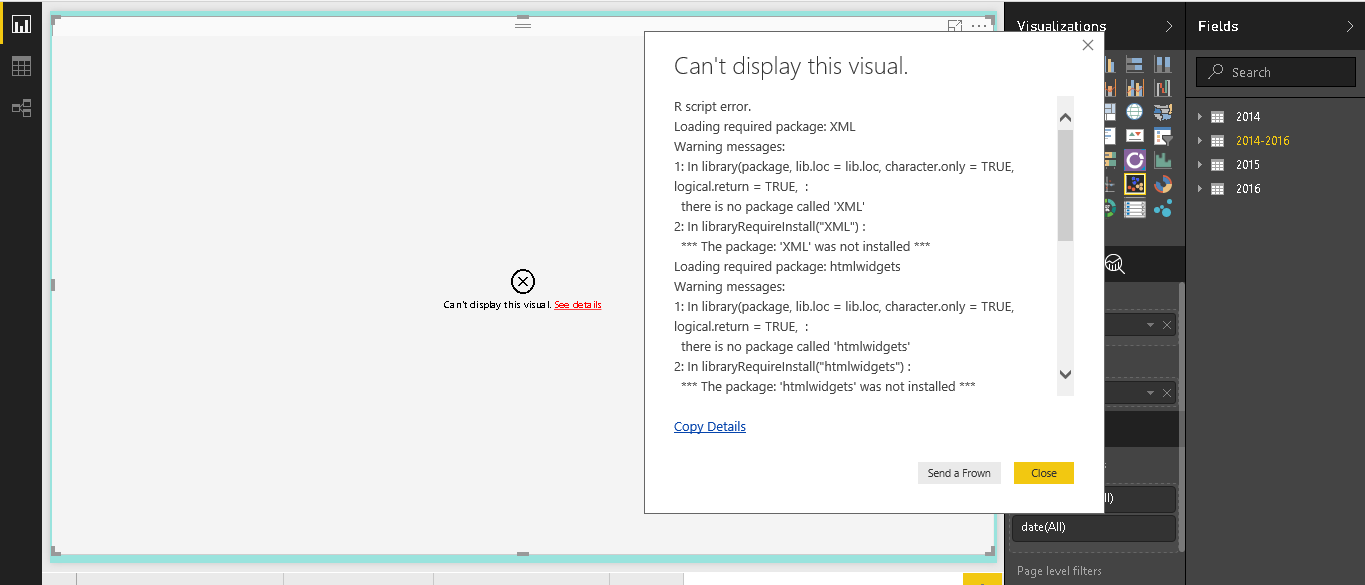The image size is (1365, 585).
Task: Select the filled map visualization
Action: point(1163,112)
